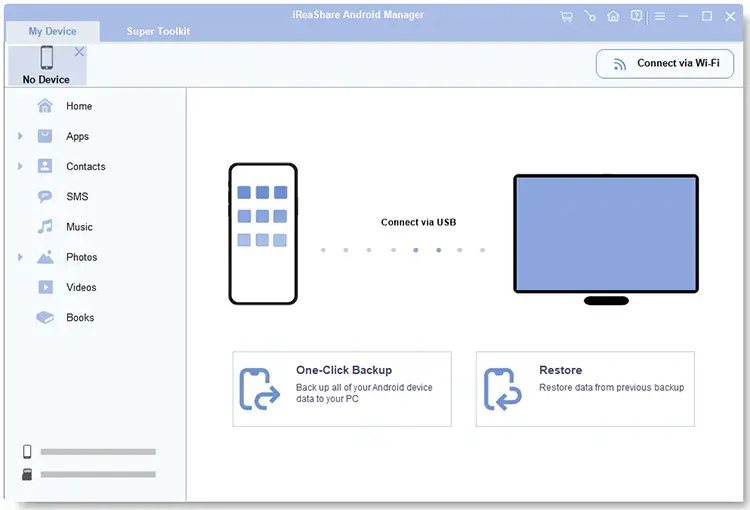Open the help feedback icon
The width and height of the screenshot is (750, 510).
click(636, 17)
